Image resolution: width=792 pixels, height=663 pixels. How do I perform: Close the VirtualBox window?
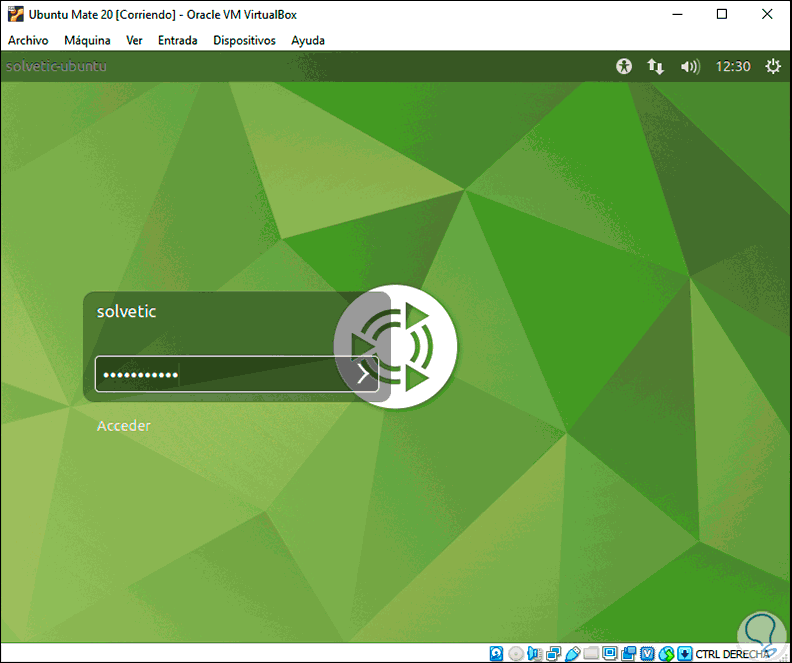767,14
